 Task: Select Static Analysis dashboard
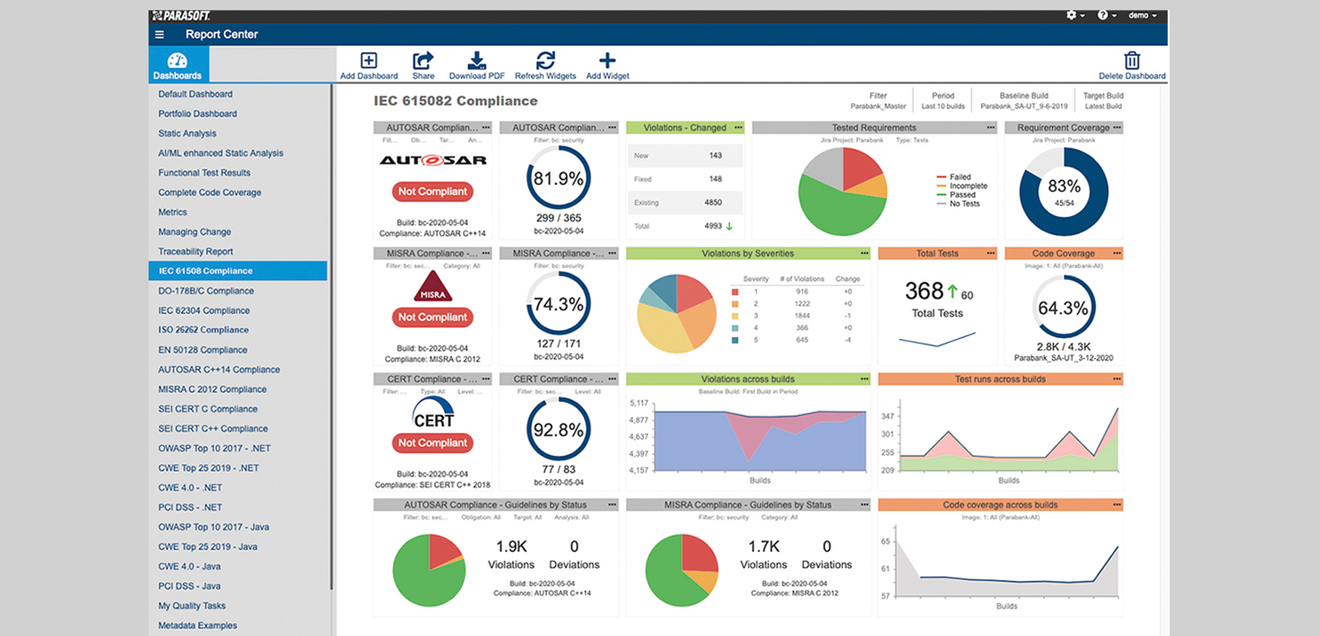(x=187, y=133)
